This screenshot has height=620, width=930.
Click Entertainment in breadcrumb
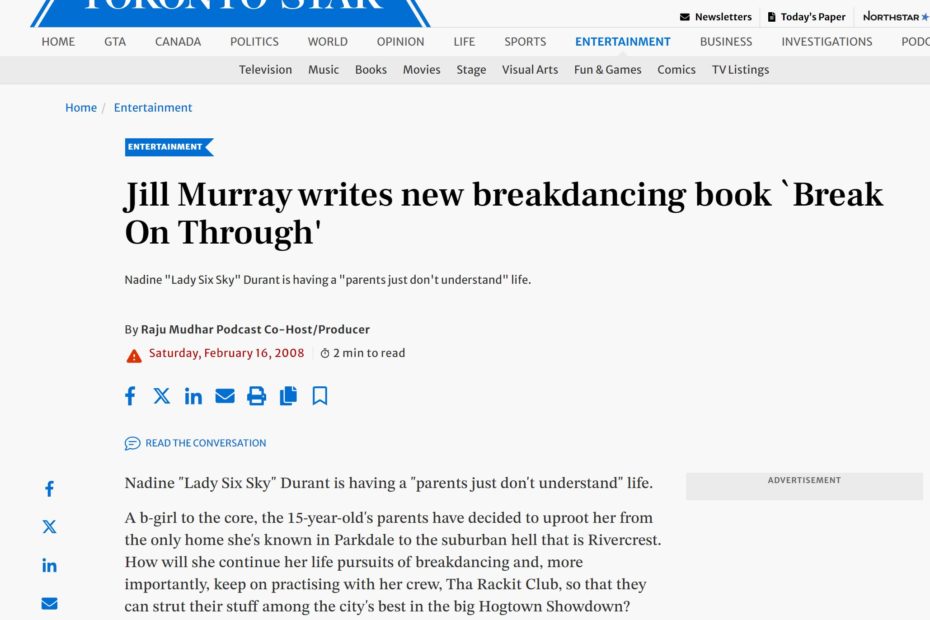click(x=153, y=107)
